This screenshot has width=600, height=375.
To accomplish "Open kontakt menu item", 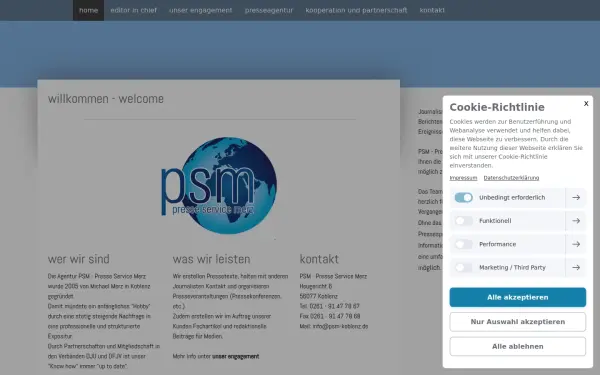I will point(432,10).
